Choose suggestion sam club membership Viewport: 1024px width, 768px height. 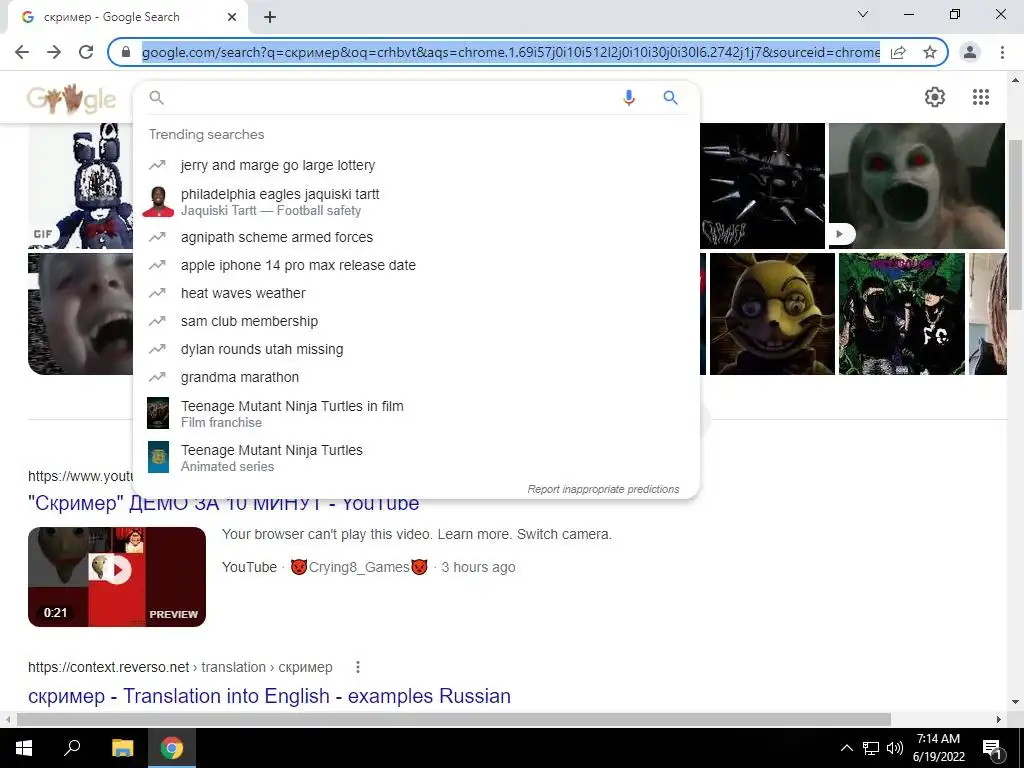click(x=416, y=321)
